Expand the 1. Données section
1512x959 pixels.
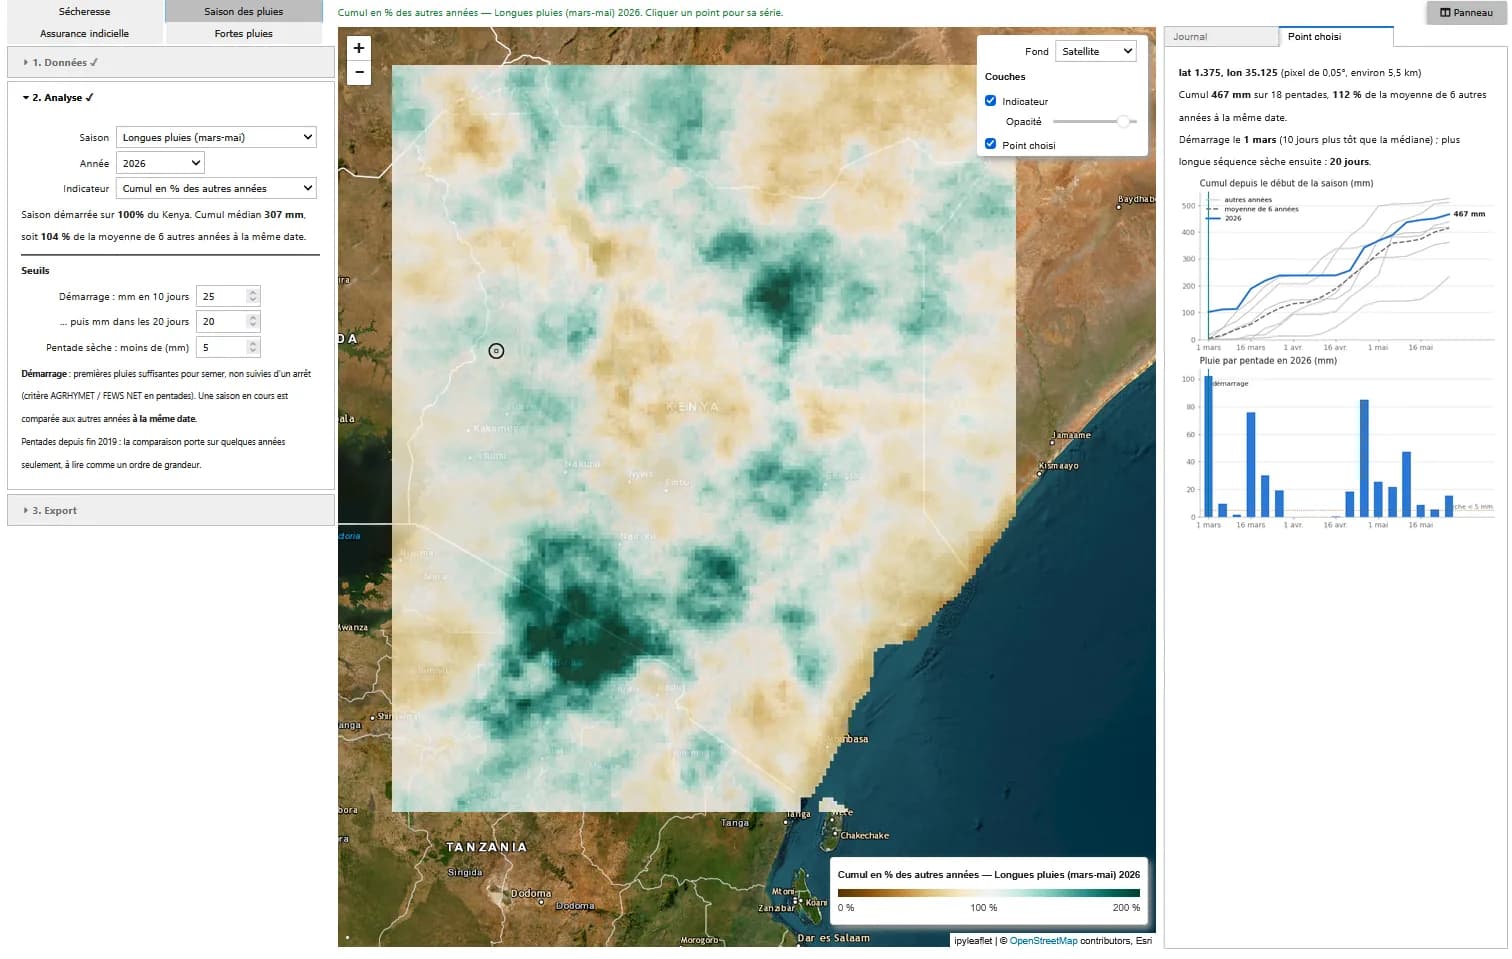click(171, 62)
